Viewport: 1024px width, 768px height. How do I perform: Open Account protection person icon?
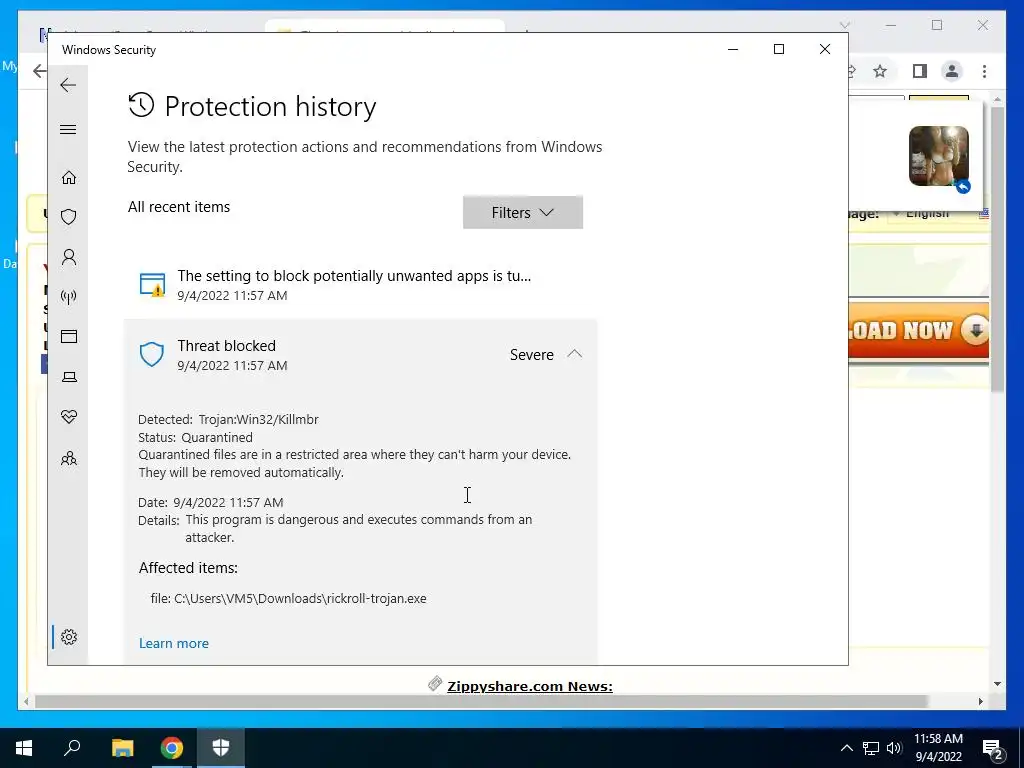(x=69, y=257)
